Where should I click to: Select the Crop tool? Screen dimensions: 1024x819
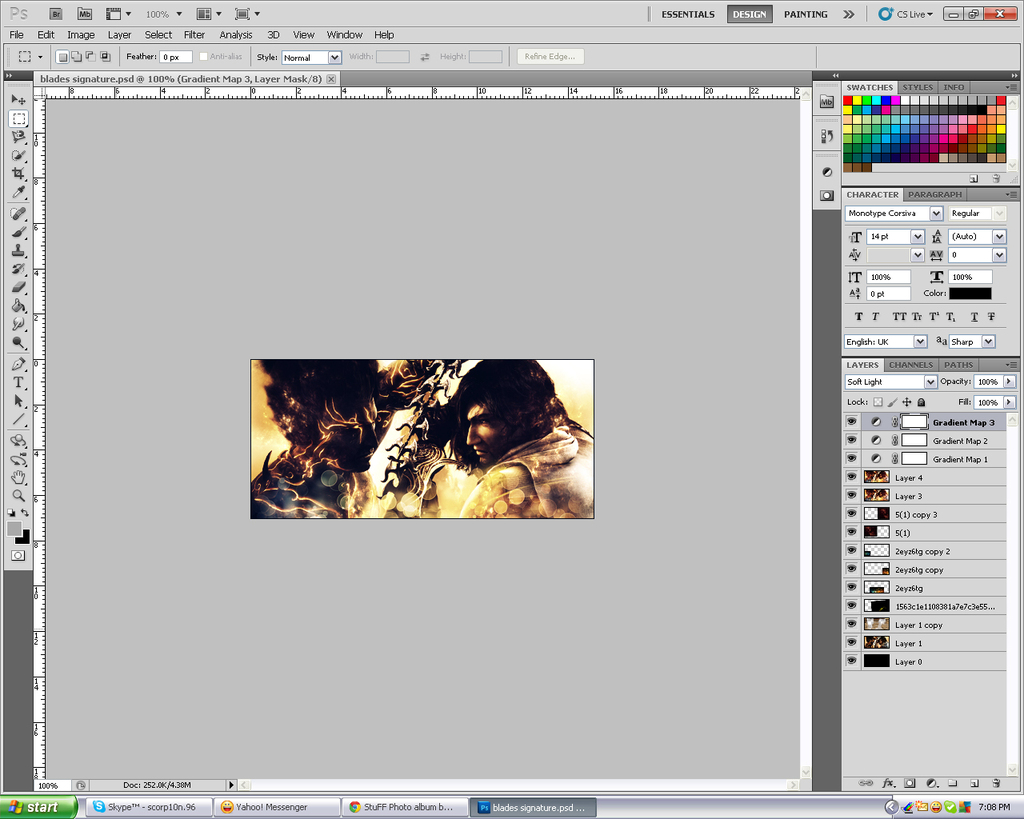[x=18, y=174]
